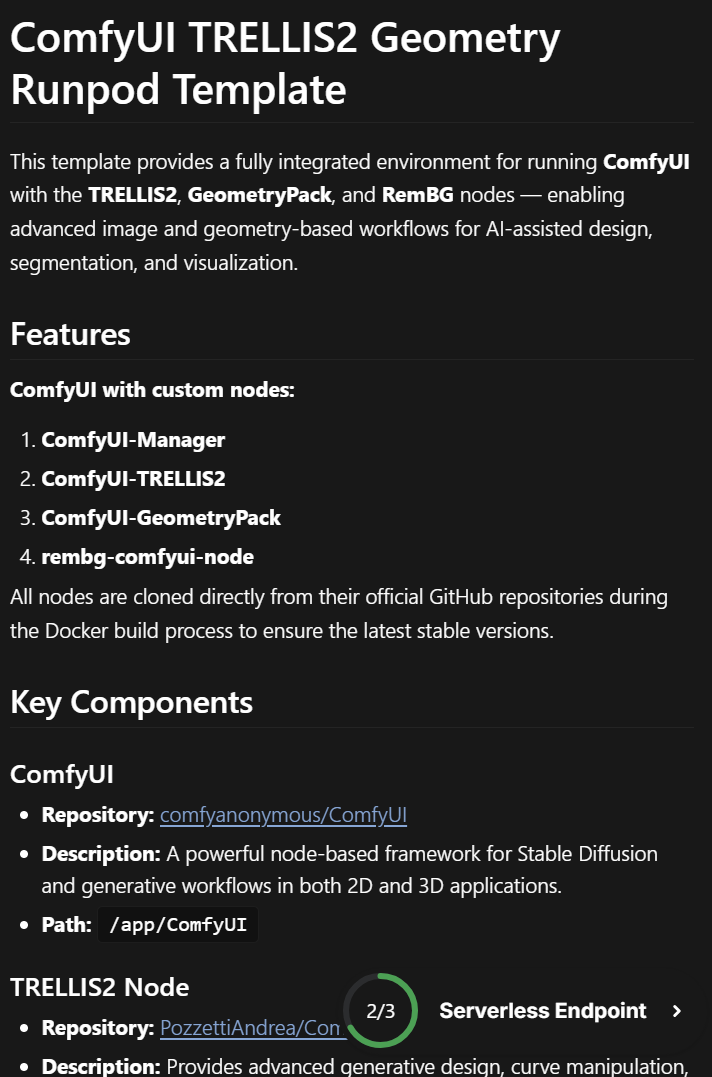Click the bold "Path:" label
The height and width of the screenshot is (1077, 712).
66,924
